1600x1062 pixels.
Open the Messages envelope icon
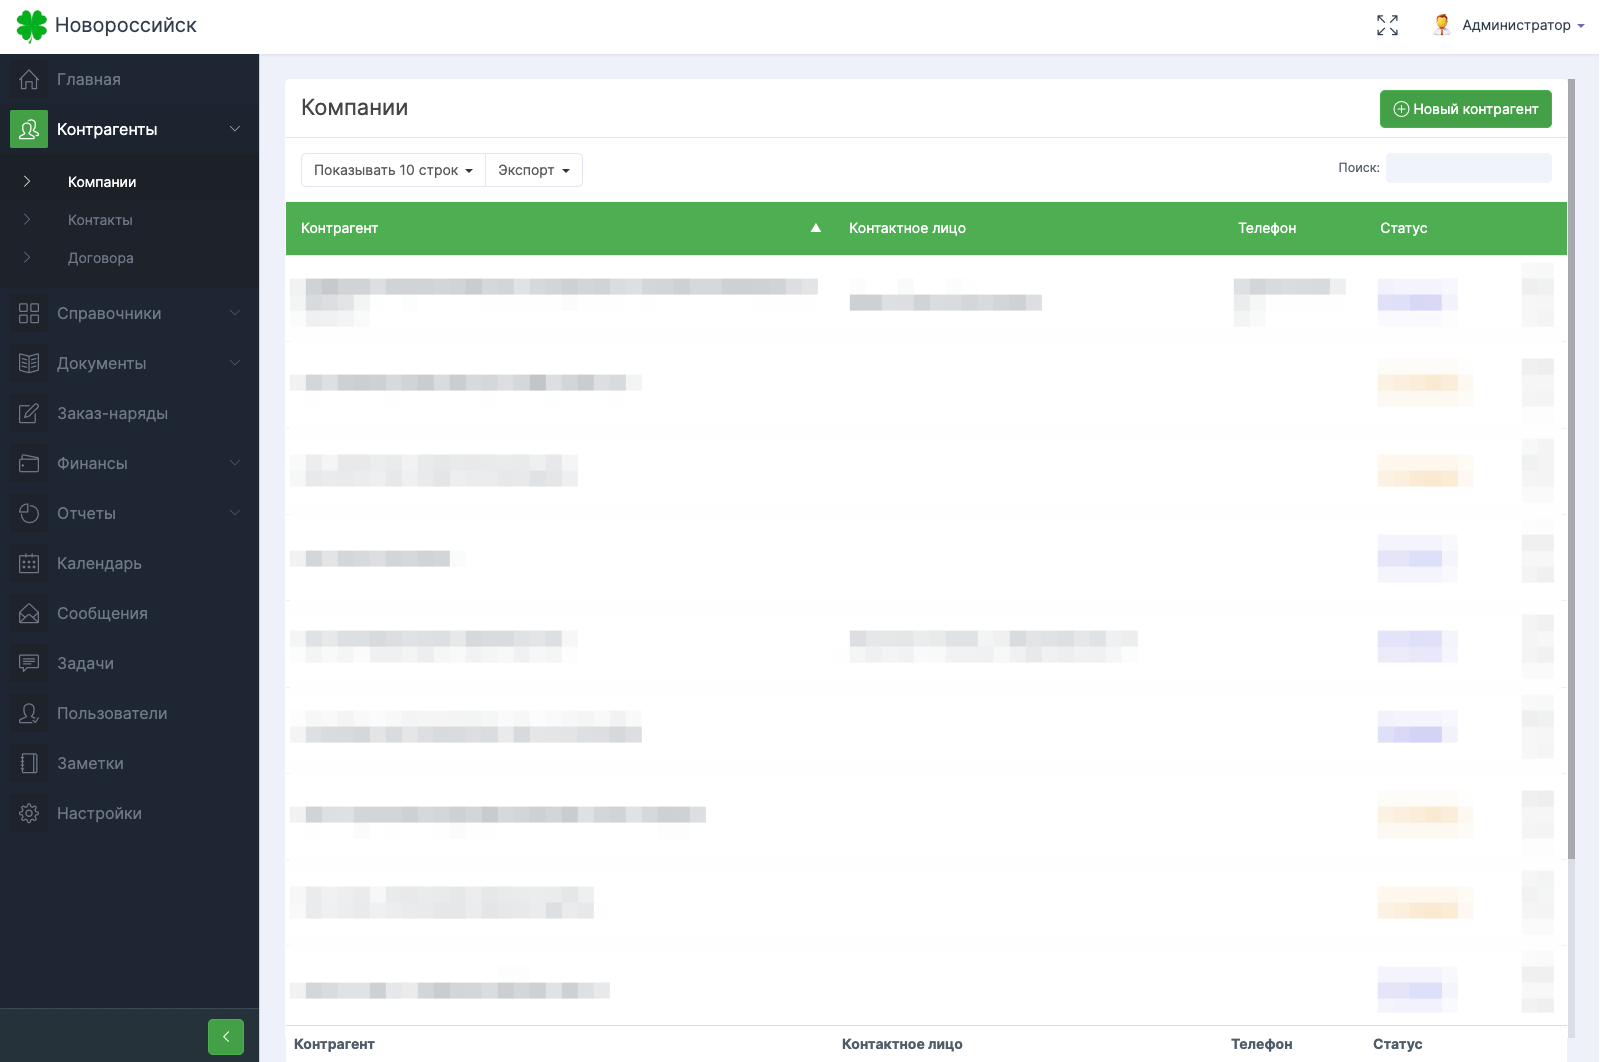29,614
